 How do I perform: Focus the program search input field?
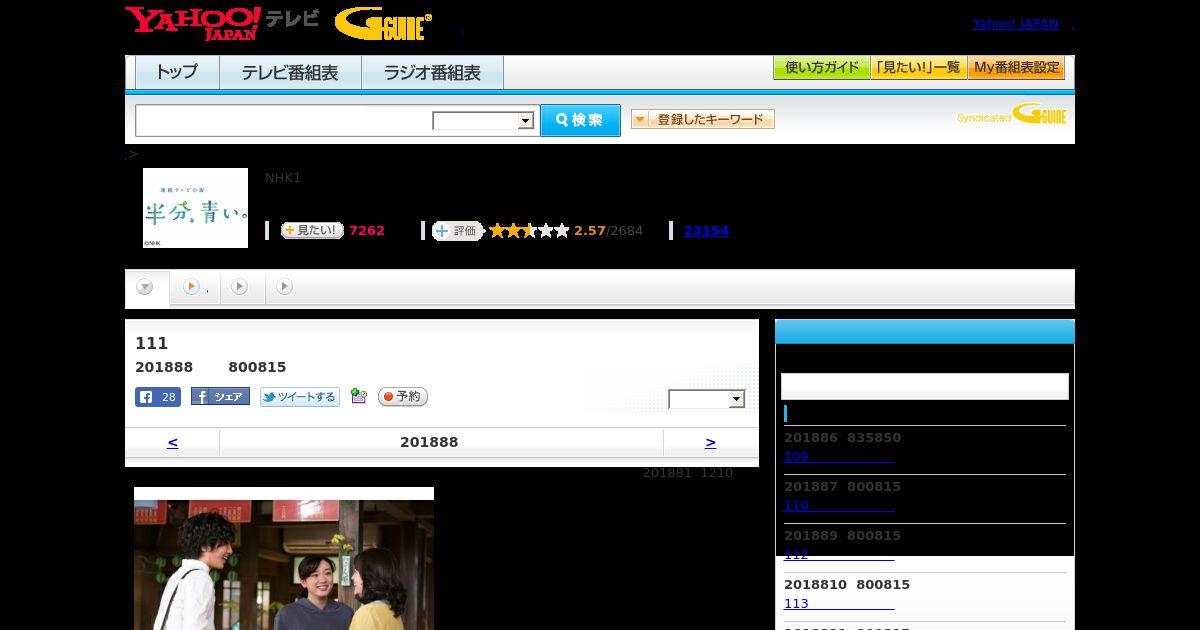tap(284, 120)
